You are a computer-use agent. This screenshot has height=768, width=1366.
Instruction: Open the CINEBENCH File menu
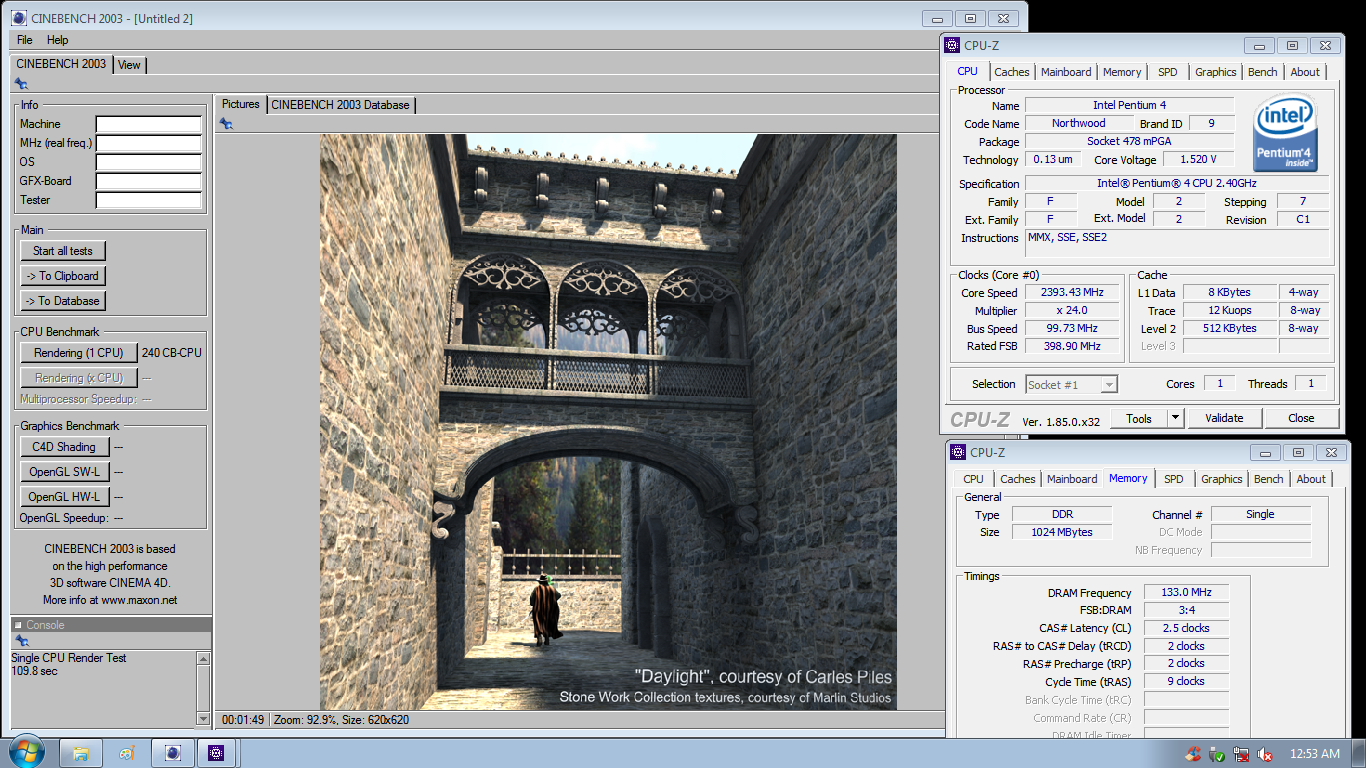point(25,40)
